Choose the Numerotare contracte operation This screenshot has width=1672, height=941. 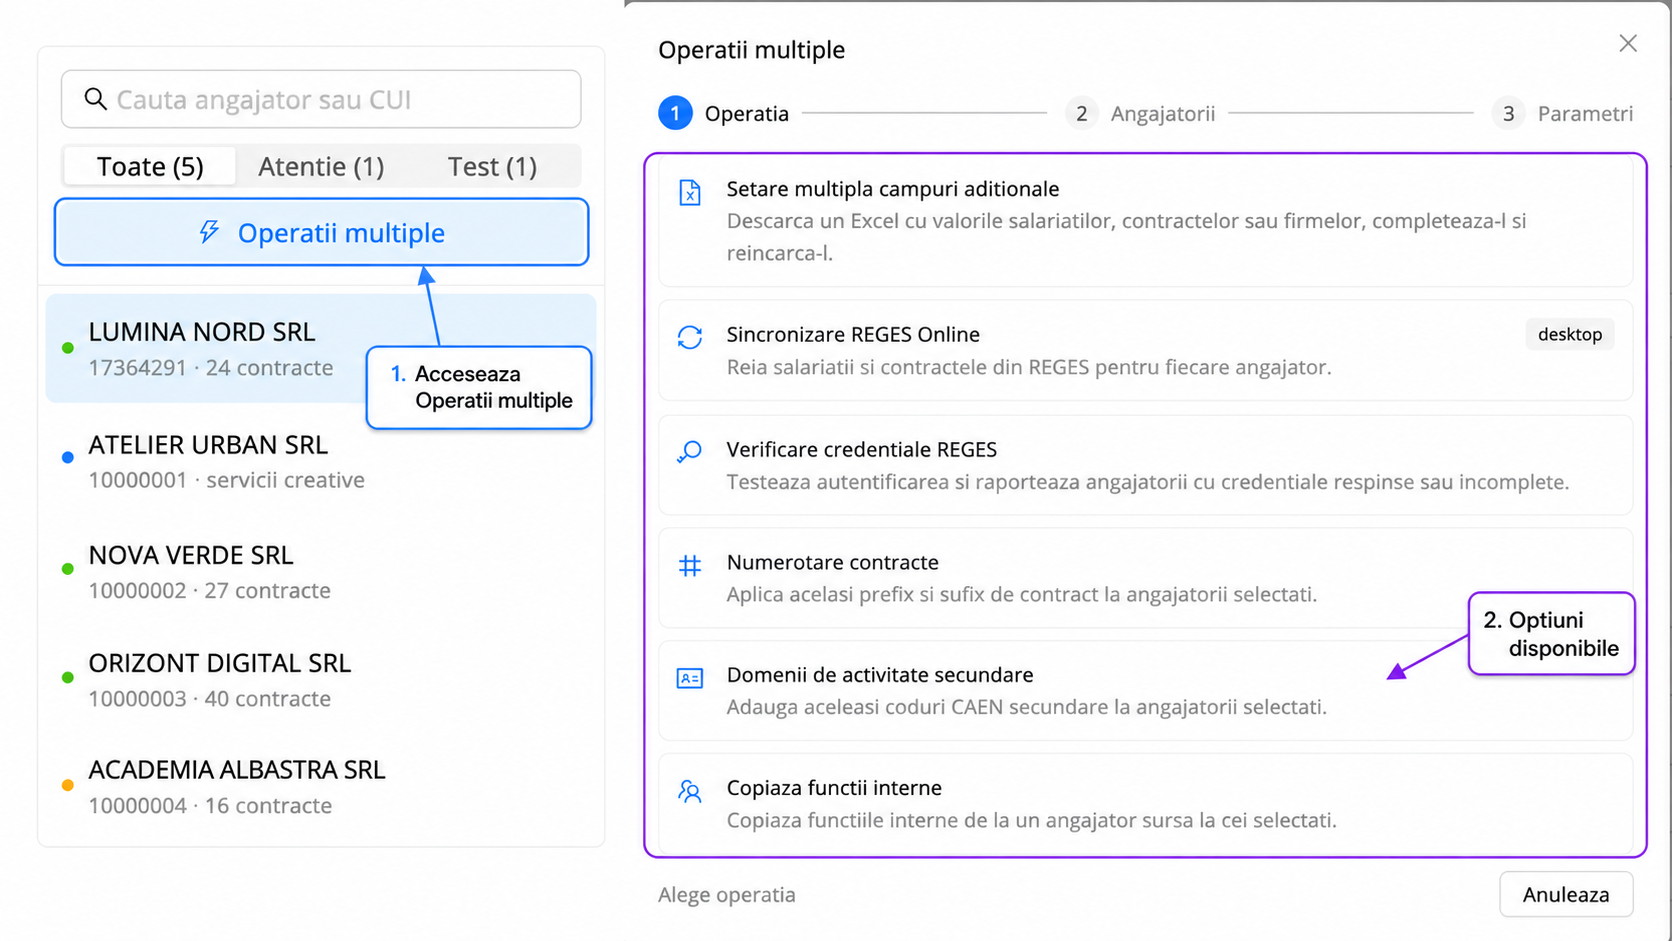(1145, 578)
